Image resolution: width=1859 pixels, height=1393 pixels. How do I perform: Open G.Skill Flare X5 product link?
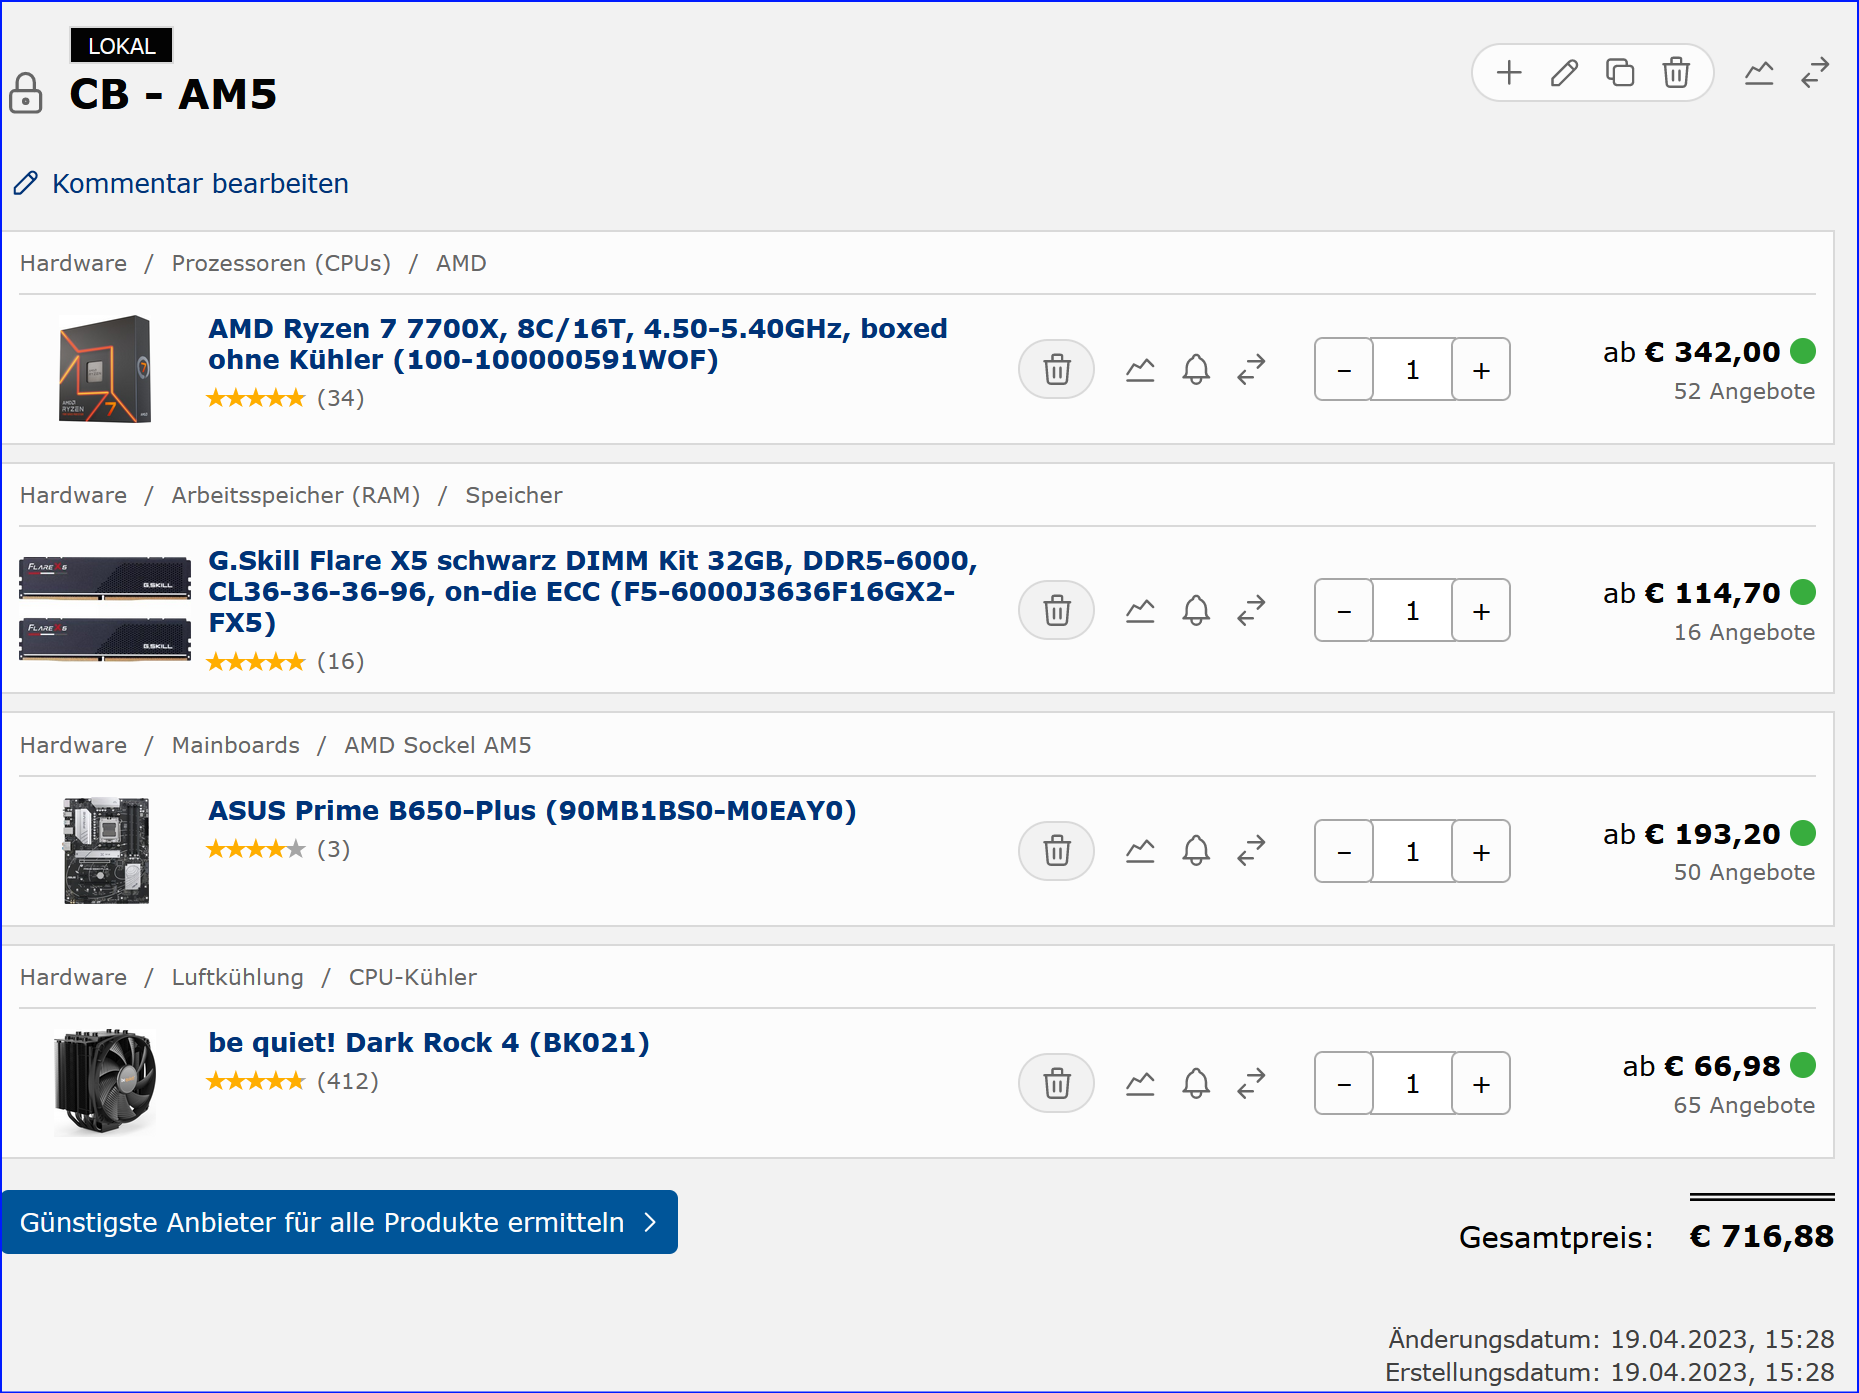pos(592,591)
